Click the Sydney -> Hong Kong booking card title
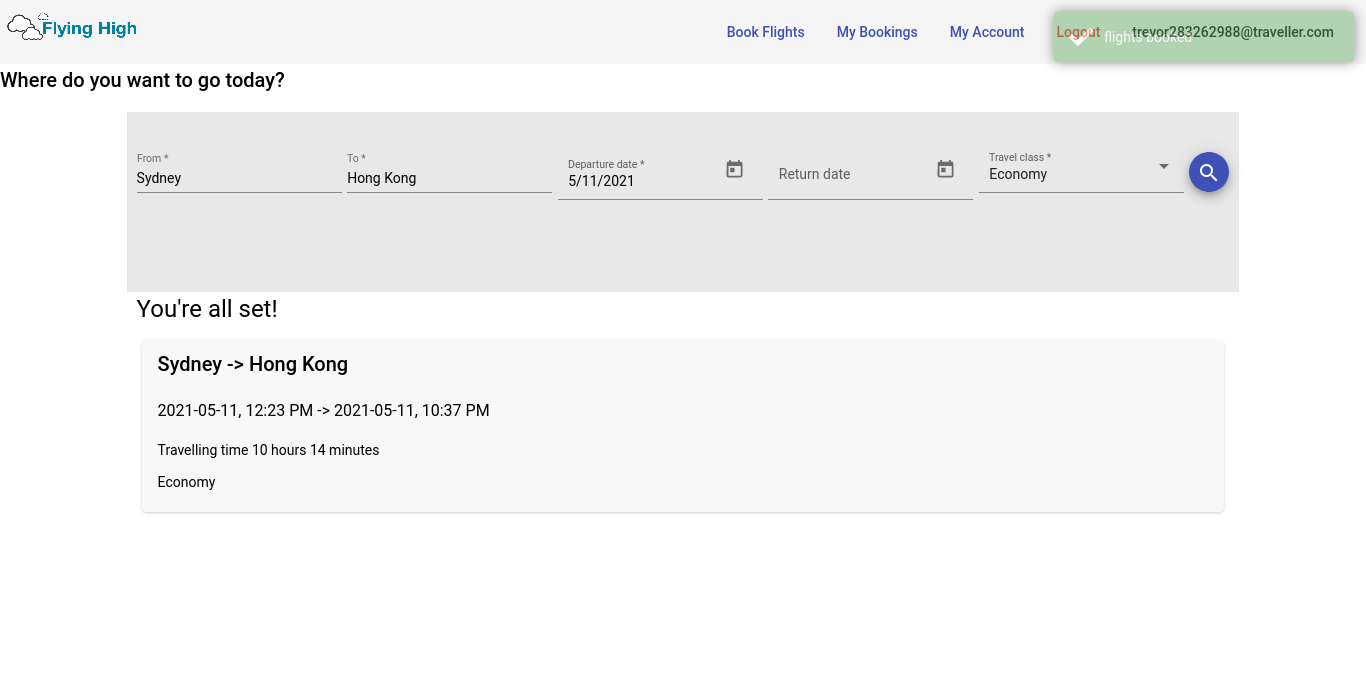Viewport: 1366px width, 694px height. pos(253,364)
